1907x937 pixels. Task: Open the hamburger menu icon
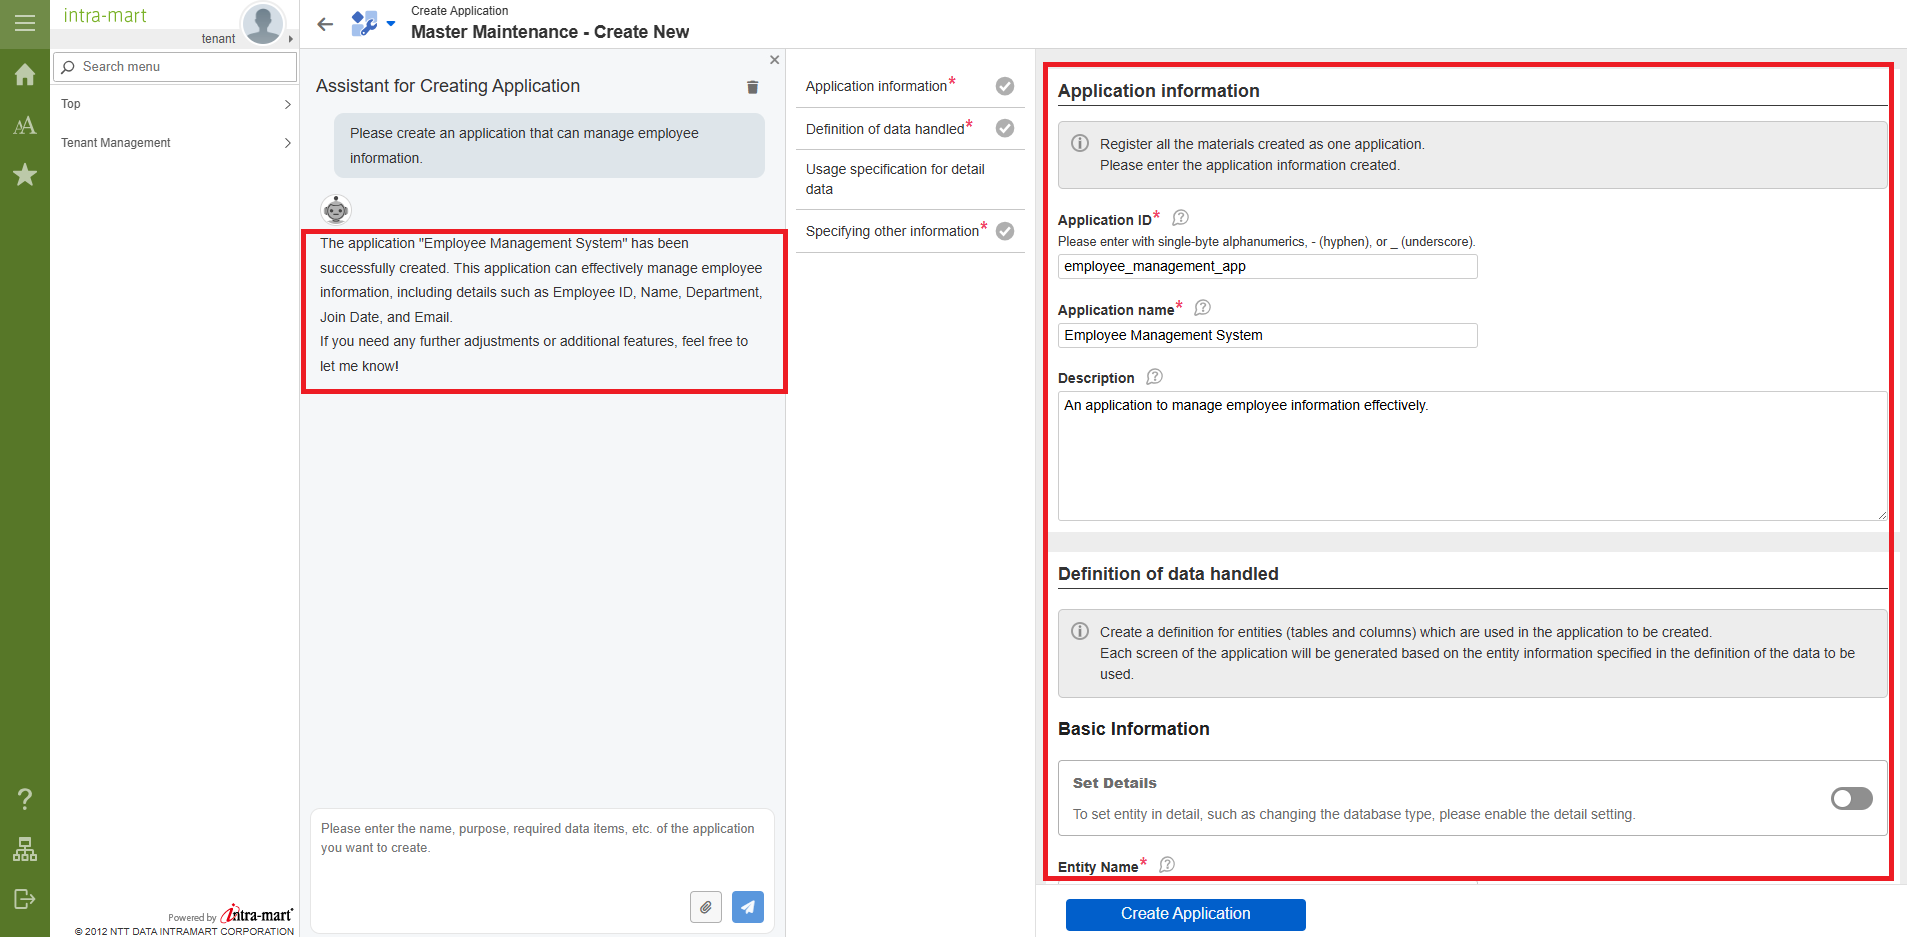pyautogui.click(x=24, y=23)
